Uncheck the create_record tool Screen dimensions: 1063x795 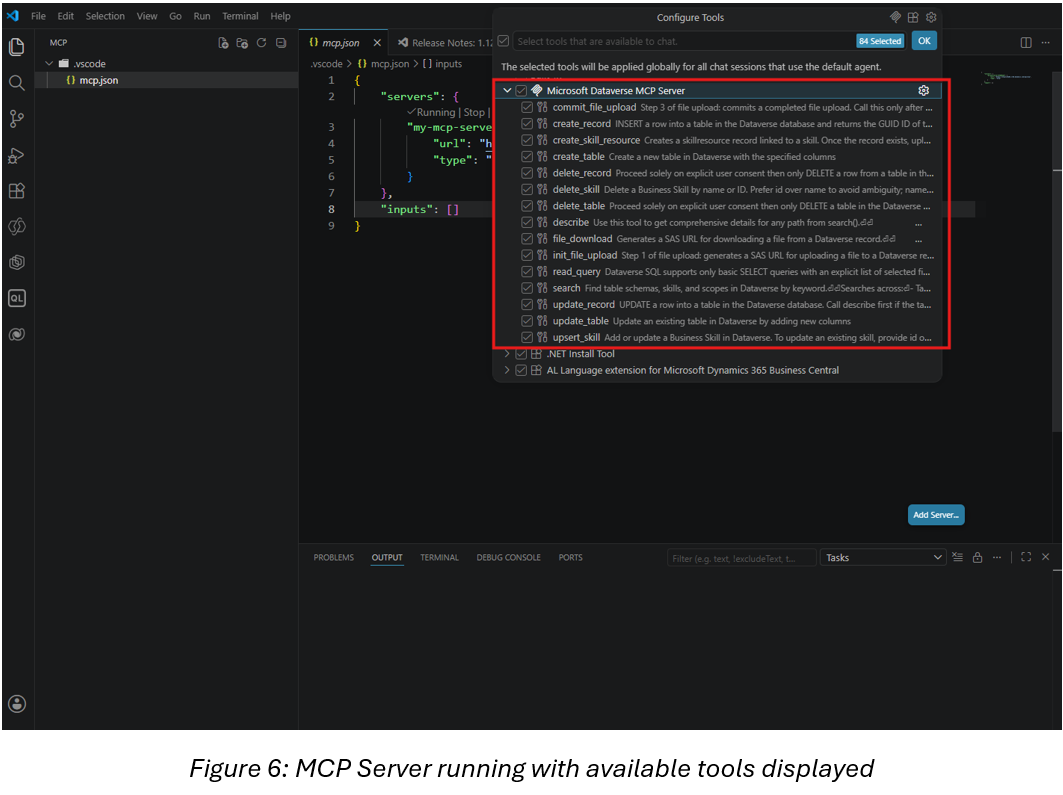coord(527,124)
